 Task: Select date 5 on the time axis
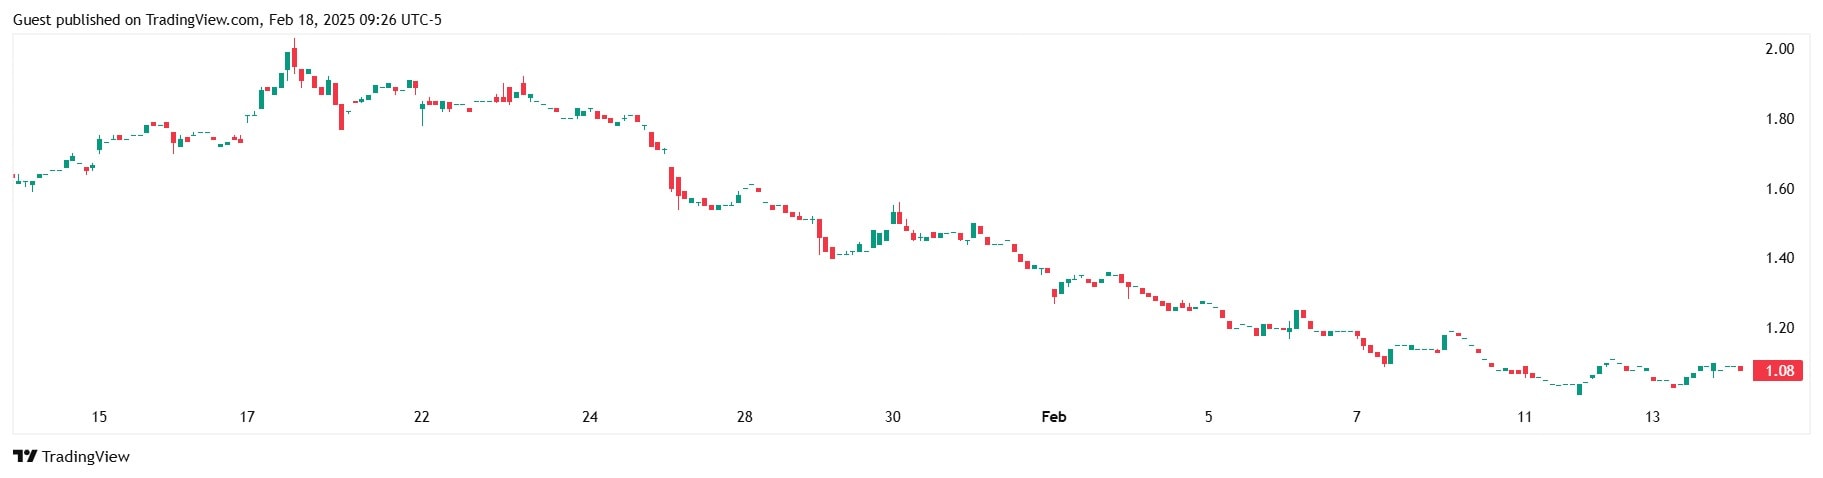[1208, 417]
